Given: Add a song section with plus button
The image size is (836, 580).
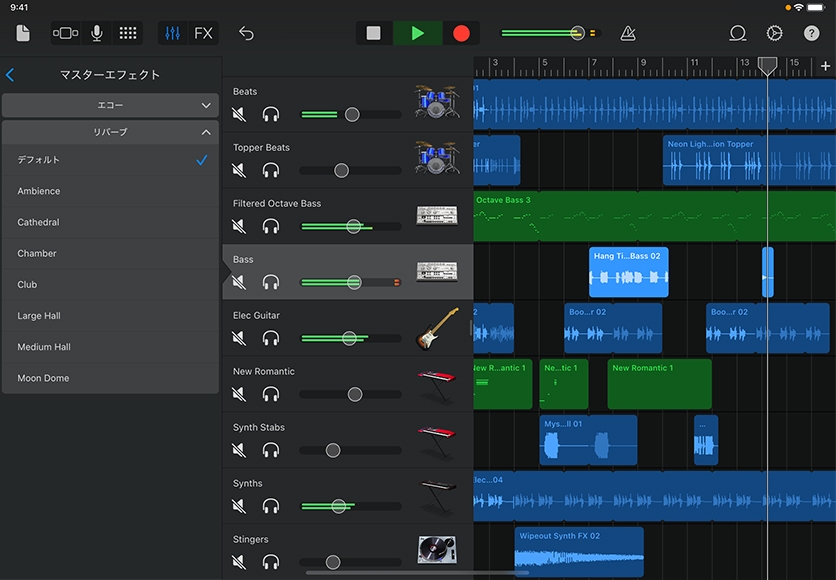Looking at the screenshot, I should (x=824, y=66).
